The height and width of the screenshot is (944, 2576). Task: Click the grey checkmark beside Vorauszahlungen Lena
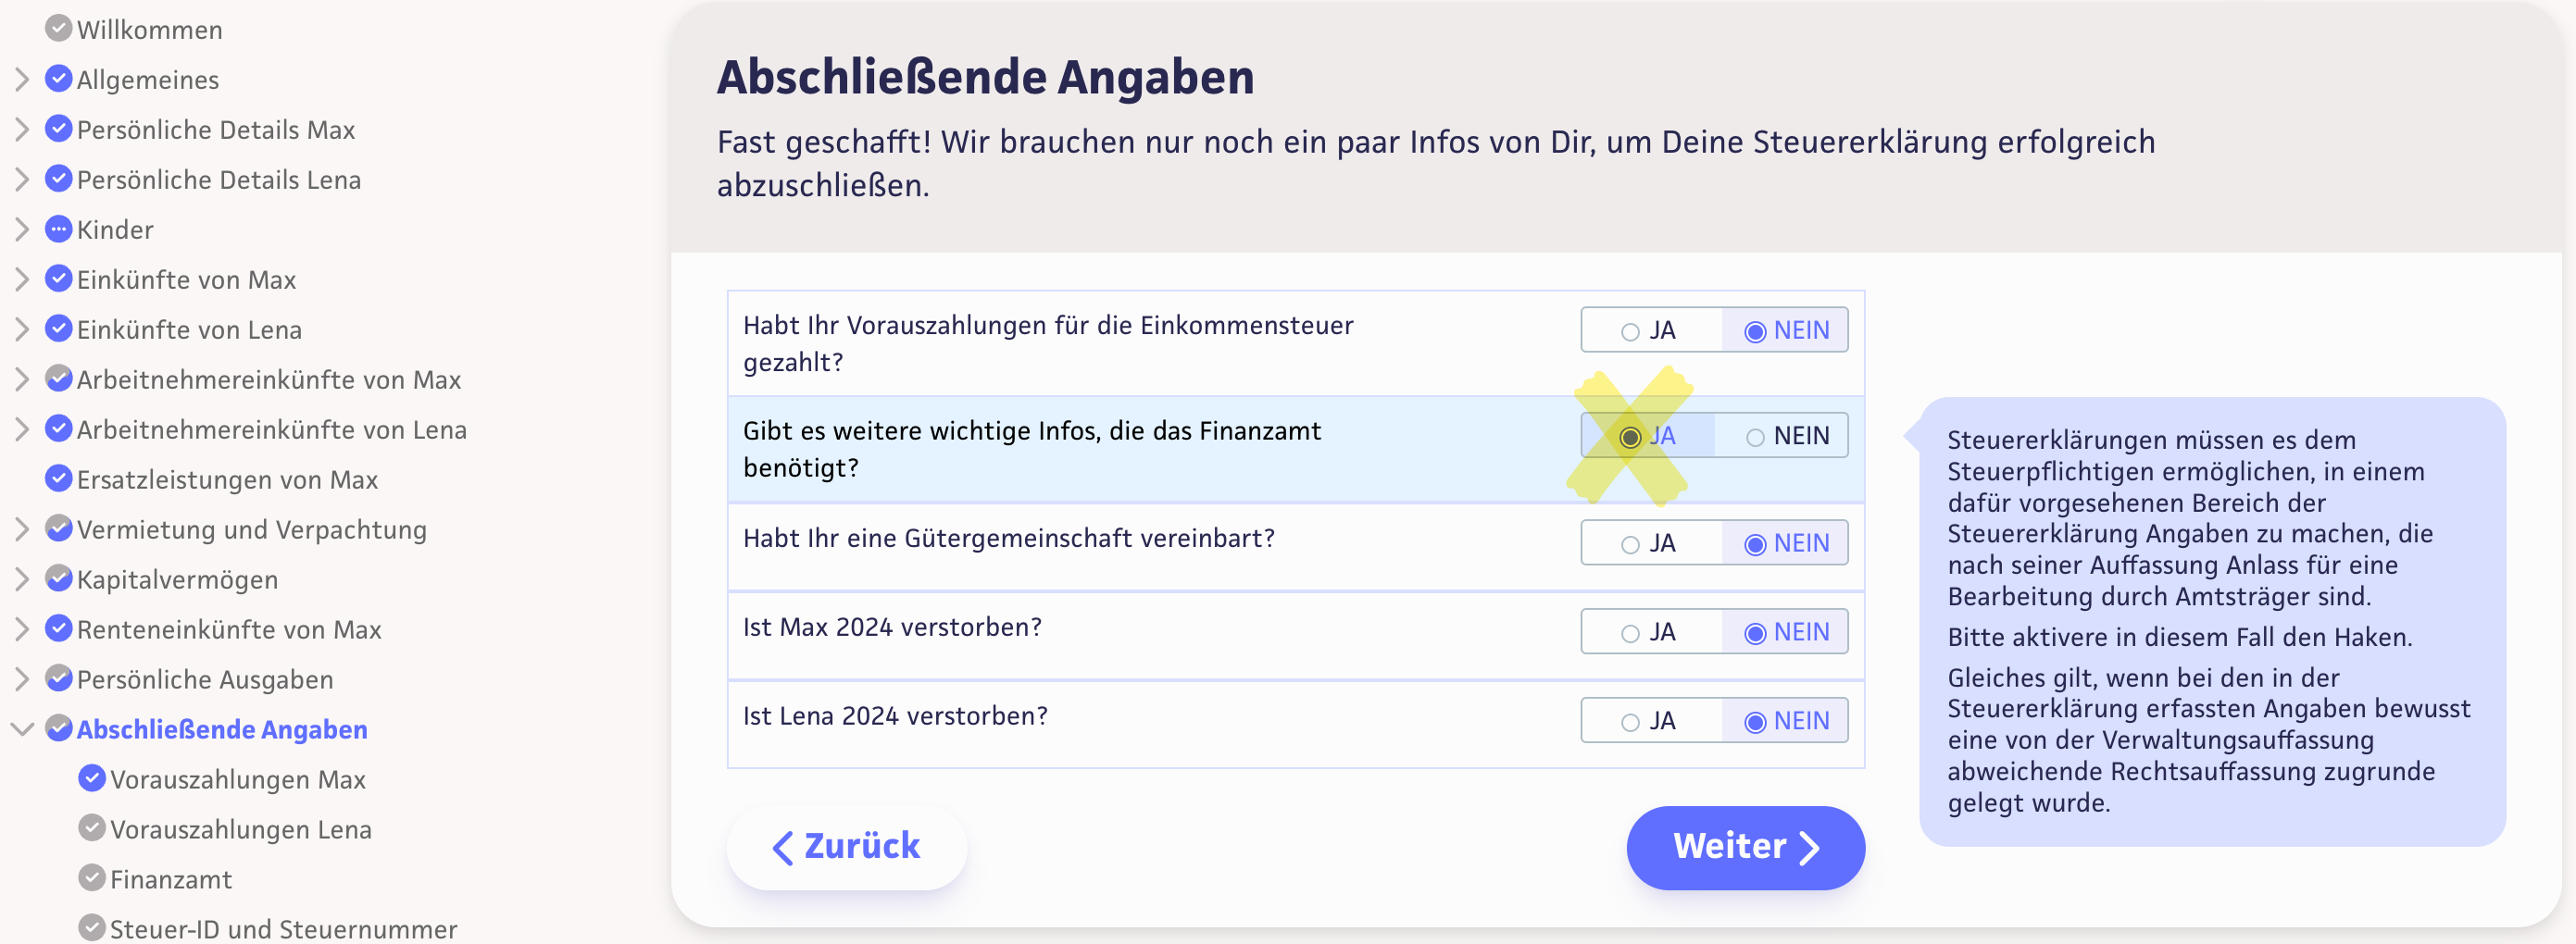tap(92, 828)
